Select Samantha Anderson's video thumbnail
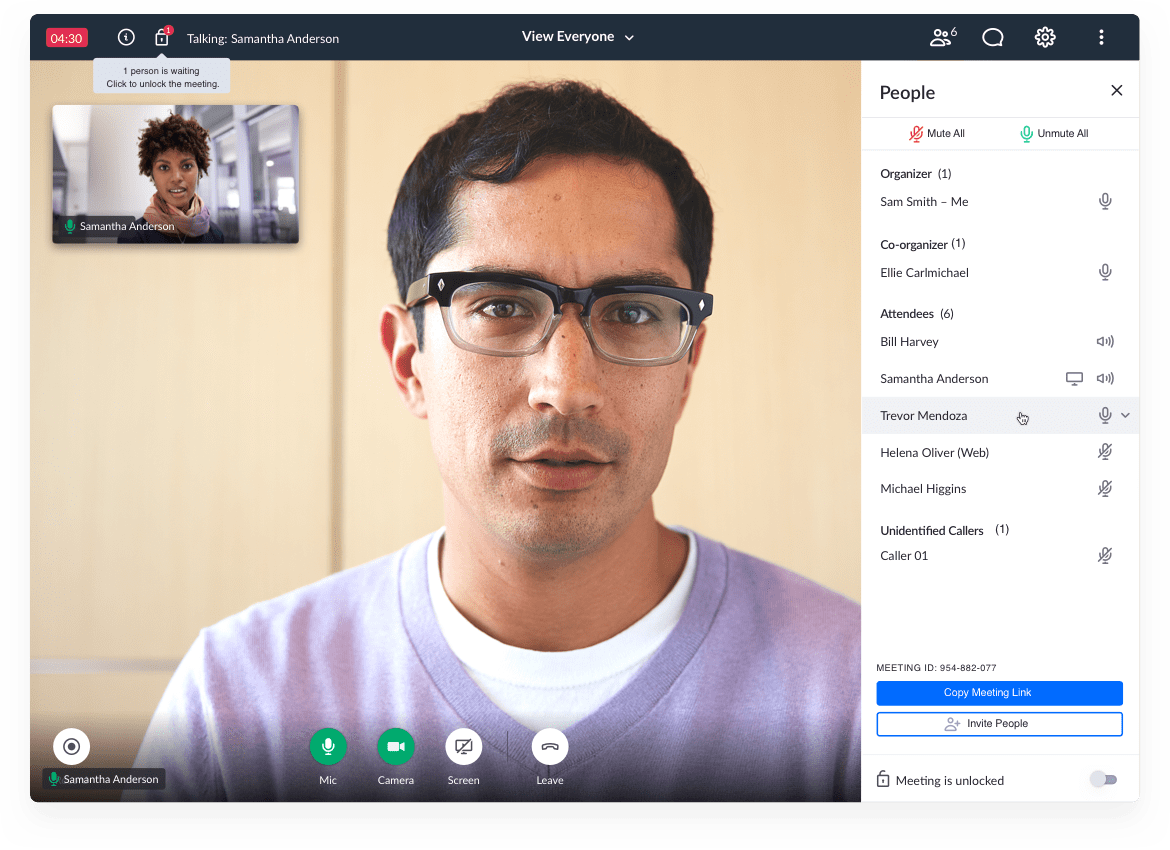The image size is (1170, 850). (x=175, y=174)
